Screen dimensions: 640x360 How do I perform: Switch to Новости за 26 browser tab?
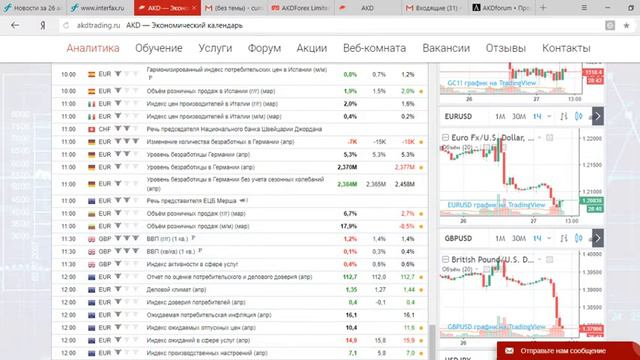coord(33,8)
